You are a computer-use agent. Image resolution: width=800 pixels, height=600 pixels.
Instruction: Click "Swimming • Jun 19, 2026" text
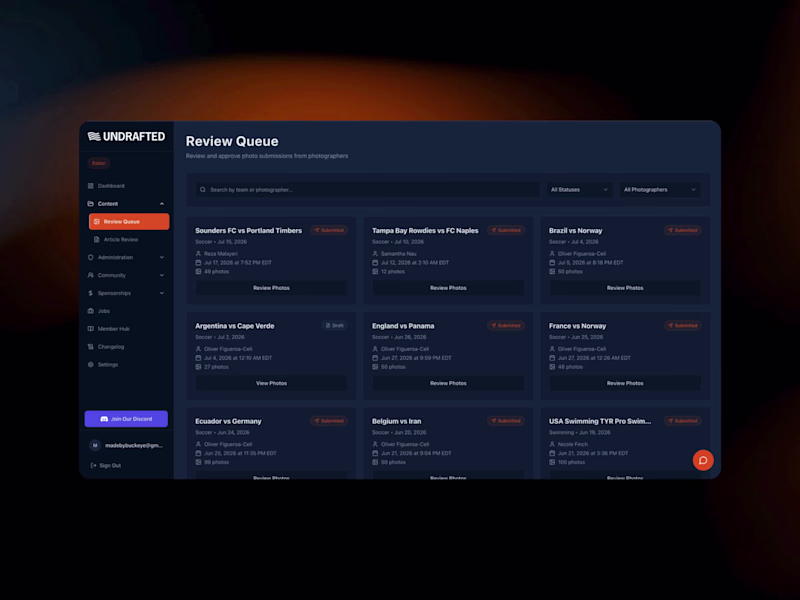click(x=580, y=432)
